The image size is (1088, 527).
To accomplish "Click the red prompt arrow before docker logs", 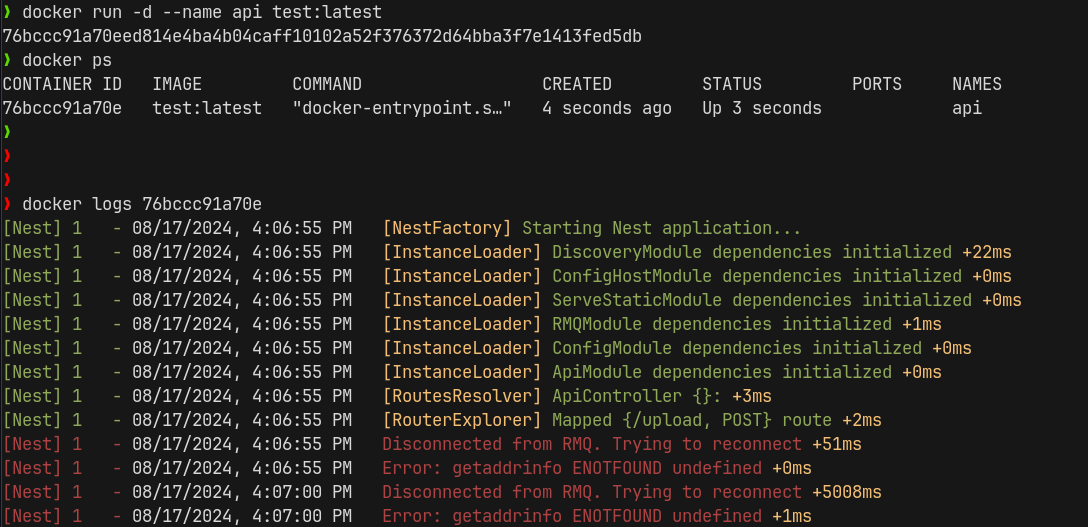I will tap(7, 204).
